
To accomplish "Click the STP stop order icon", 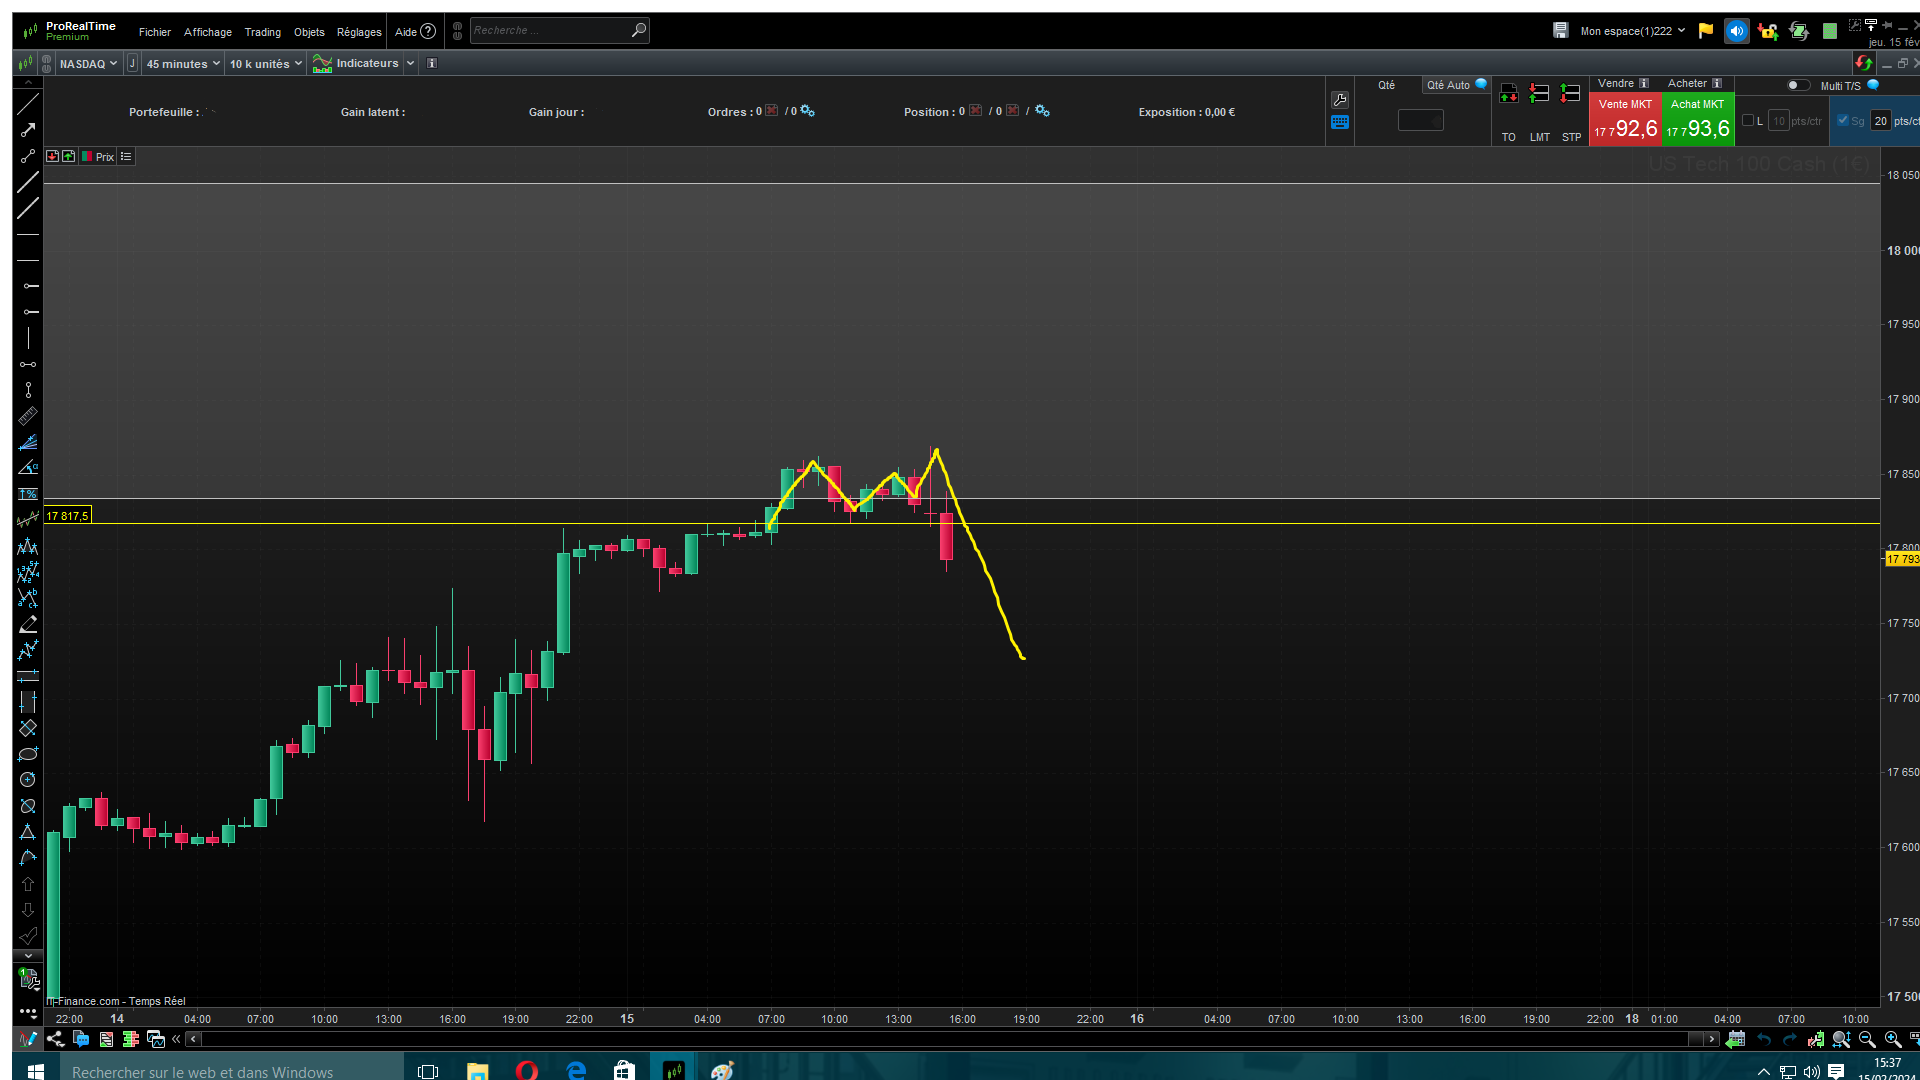I will click(1571, 95).
